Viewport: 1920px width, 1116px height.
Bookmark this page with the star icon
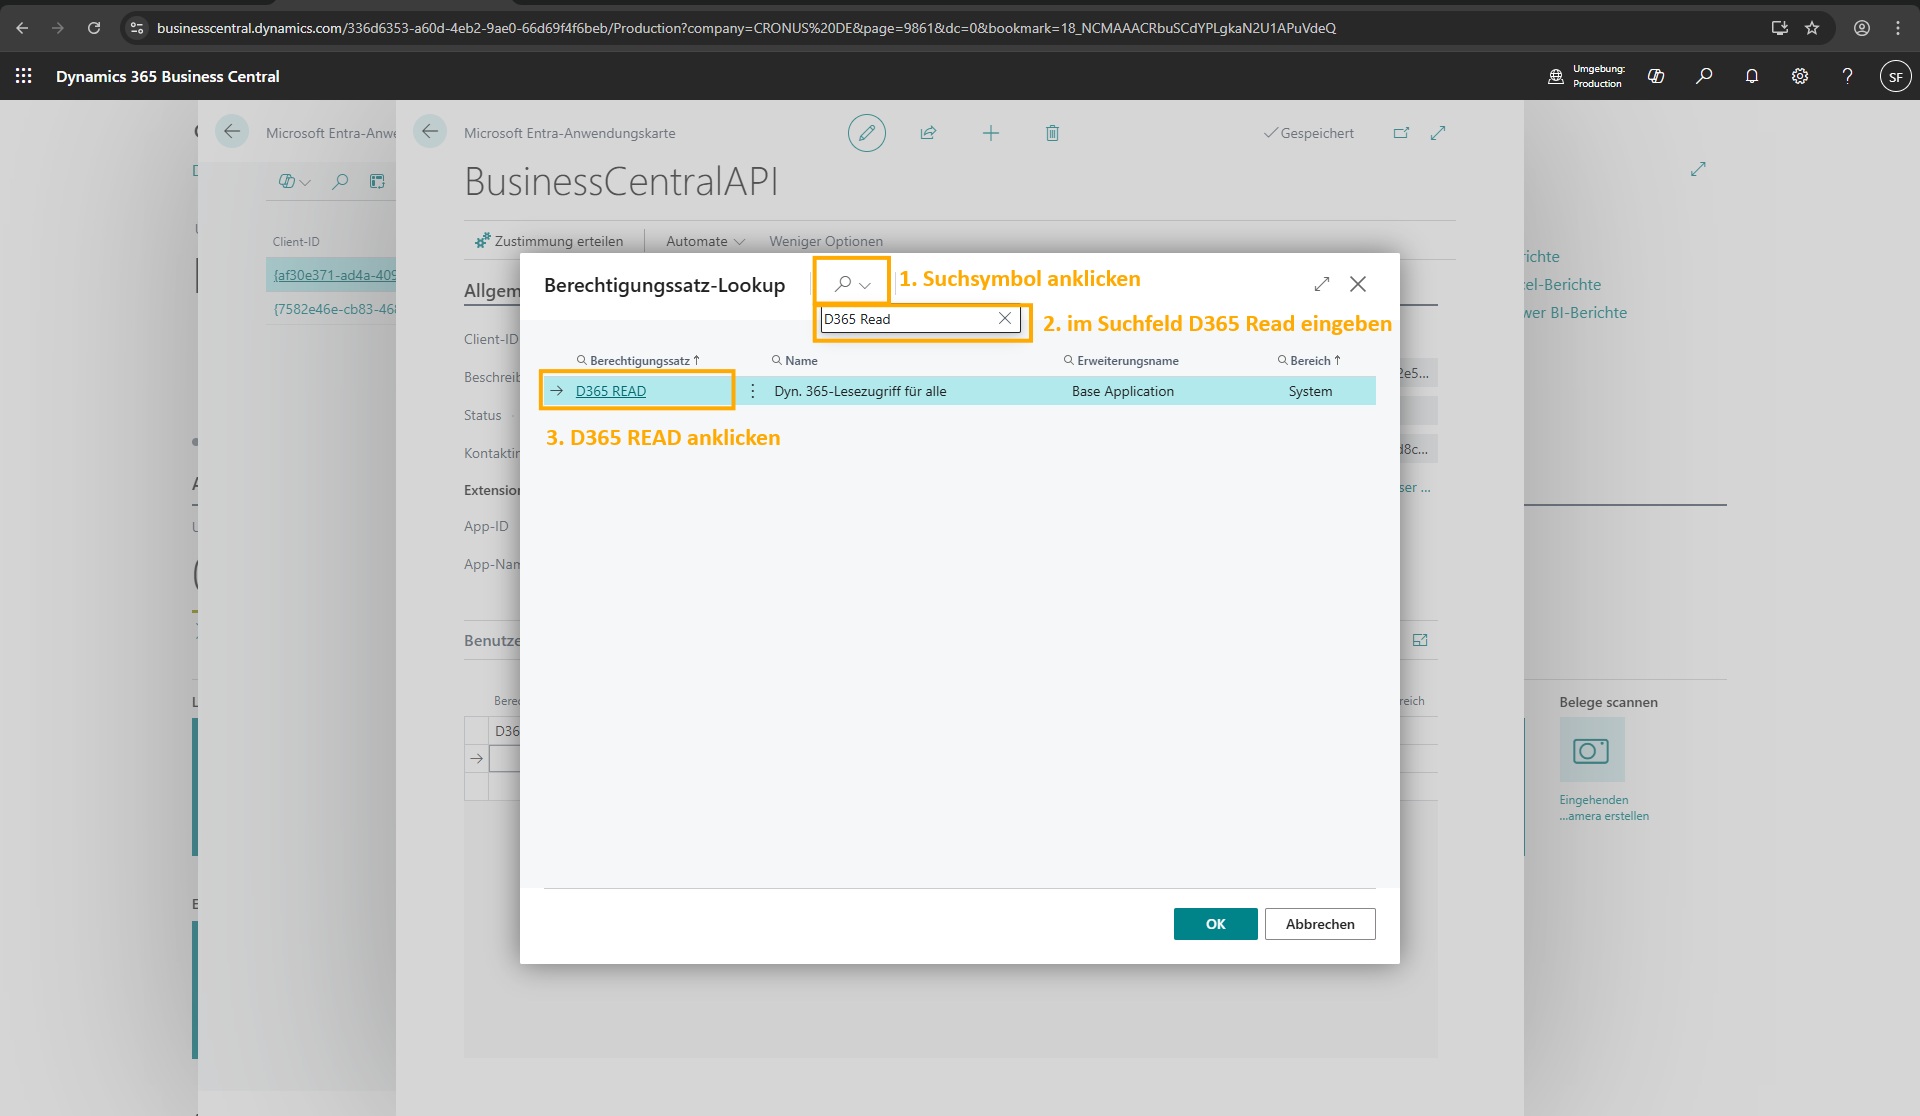point(1812,28)
